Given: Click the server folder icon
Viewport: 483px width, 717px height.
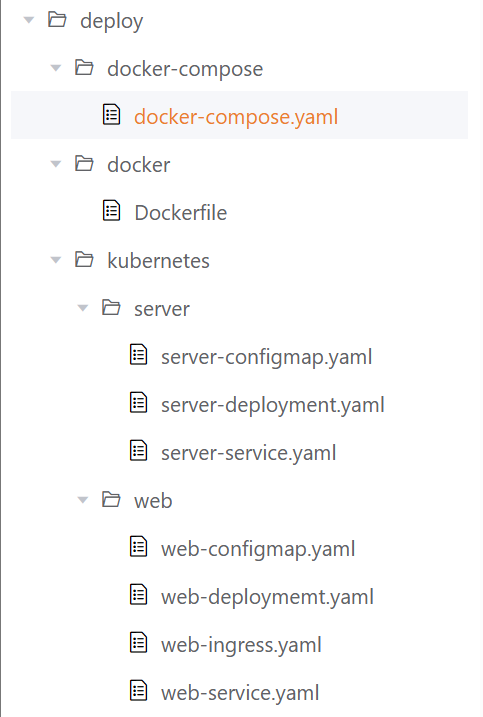Looking at the screenshot, I should 111,308.
